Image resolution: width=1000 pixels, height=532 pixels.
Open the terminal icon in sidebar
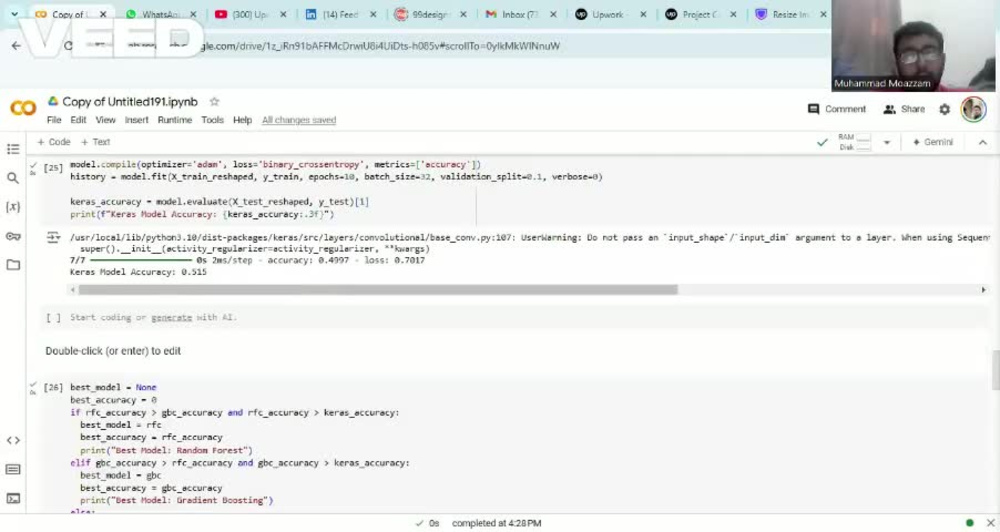pos(13,498)
